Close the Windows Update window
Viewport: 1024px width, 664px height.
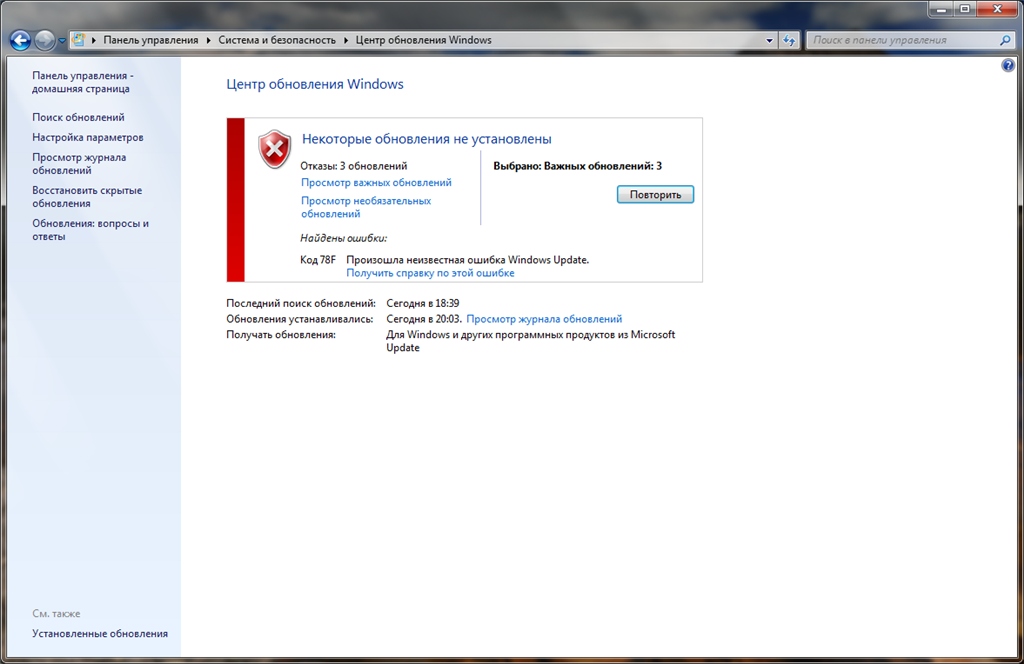[x=997, y=9]
